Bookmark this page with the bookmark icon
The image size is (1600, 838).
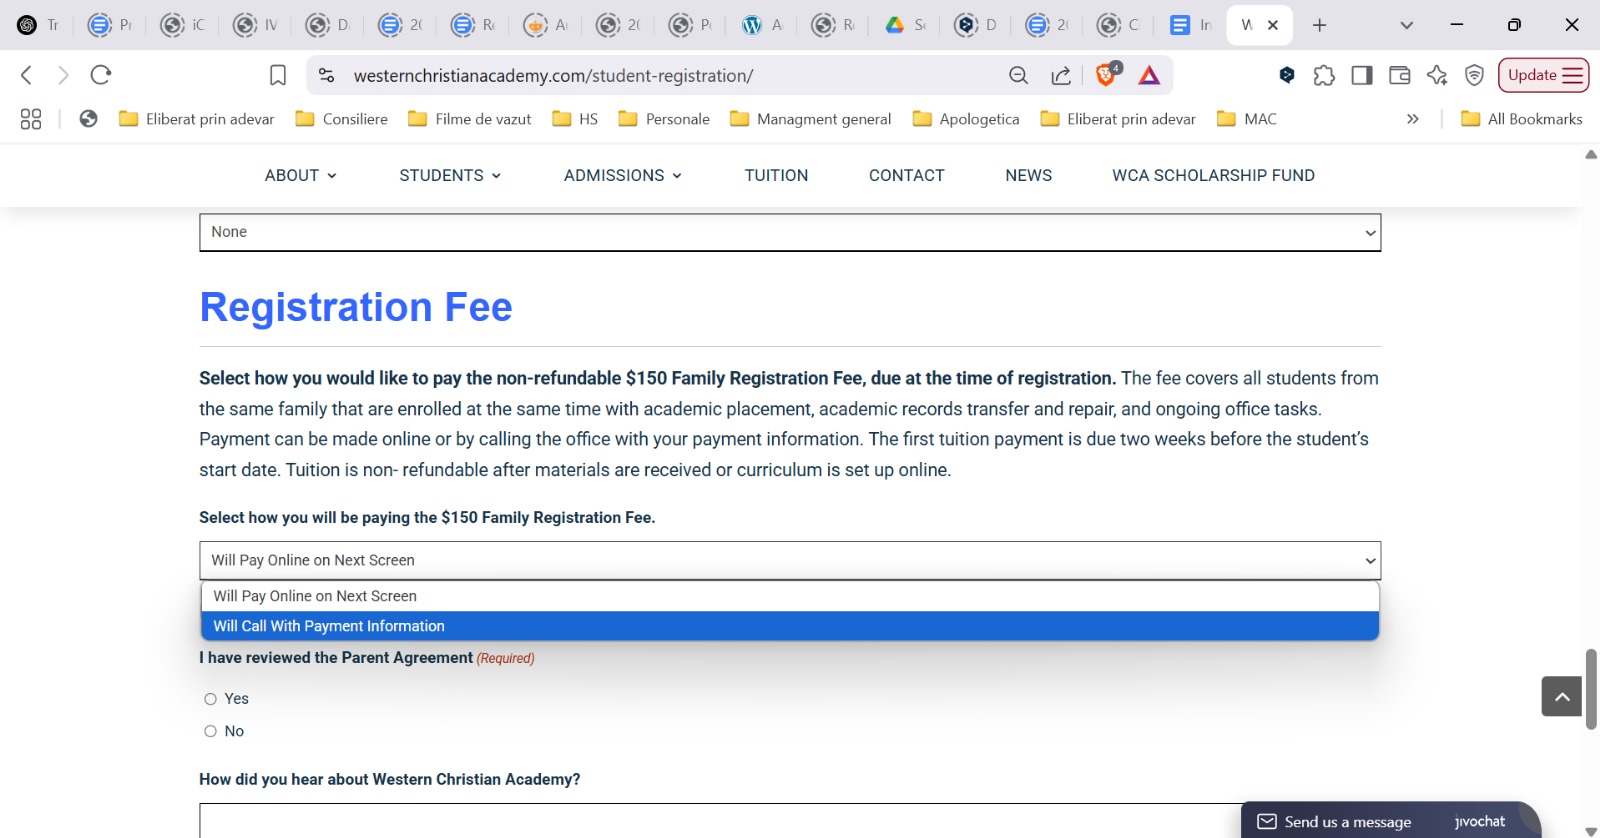coord(278,75)
